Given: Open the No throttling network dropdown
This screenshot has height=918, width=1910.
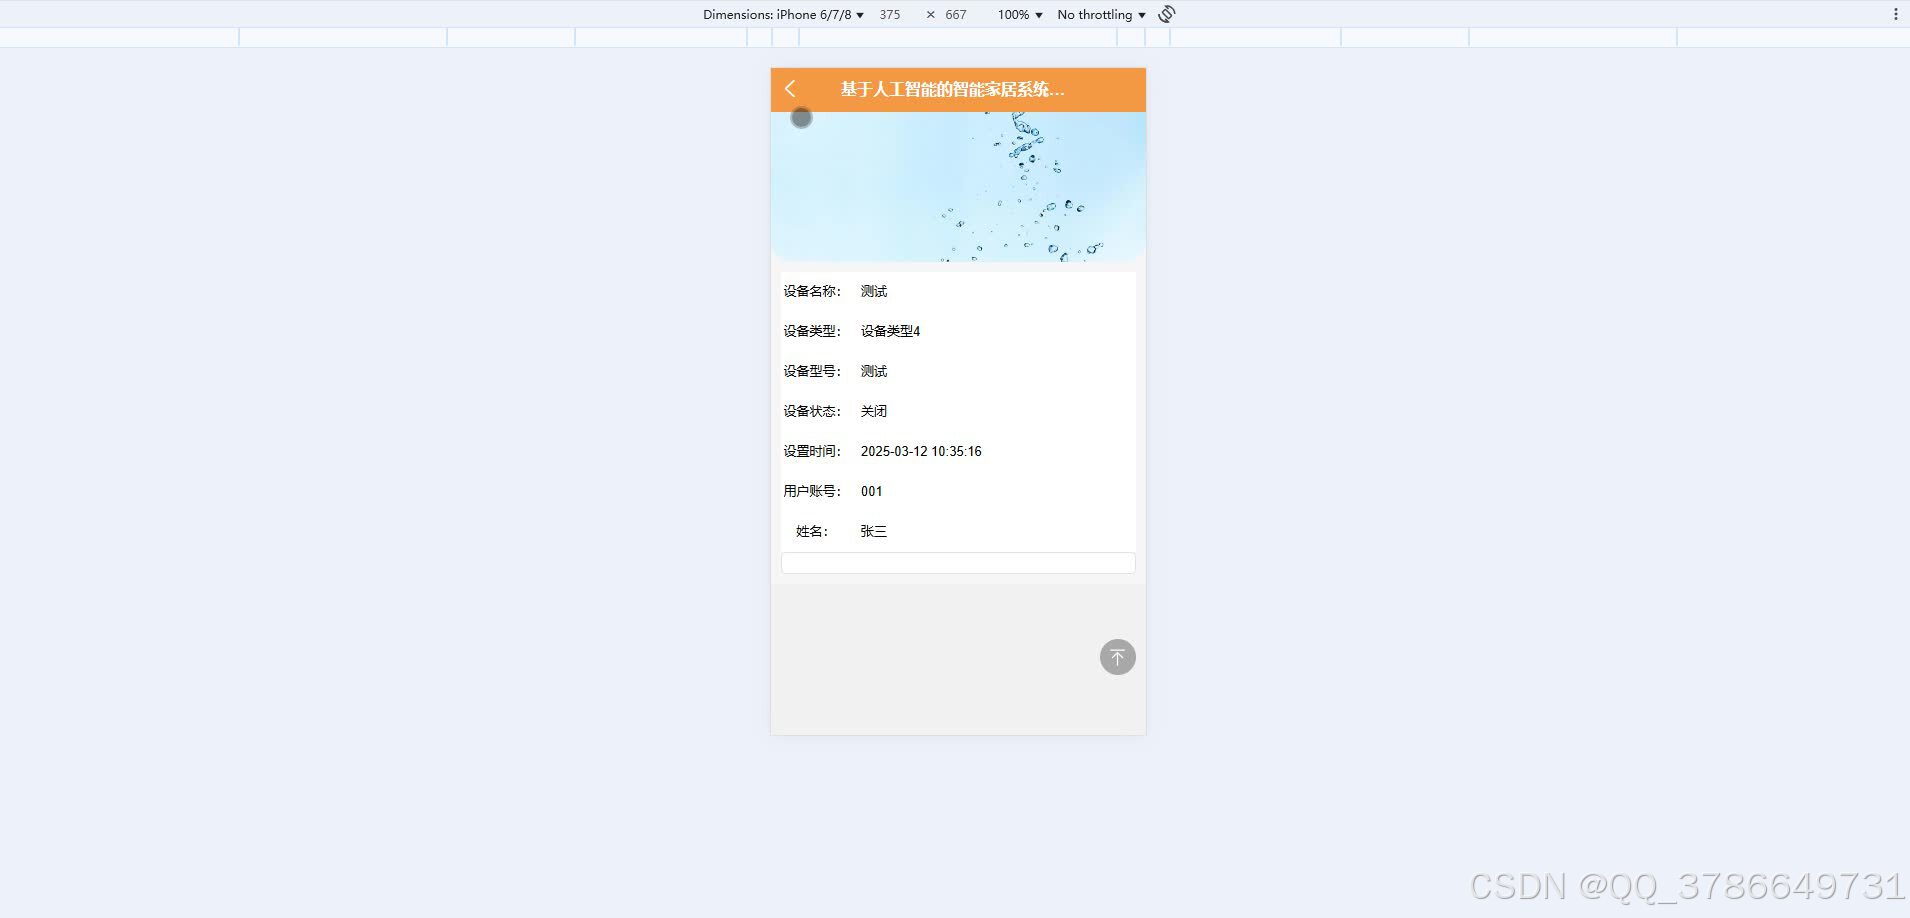Looking at the screenshot, I should [x=1098, y=14].
